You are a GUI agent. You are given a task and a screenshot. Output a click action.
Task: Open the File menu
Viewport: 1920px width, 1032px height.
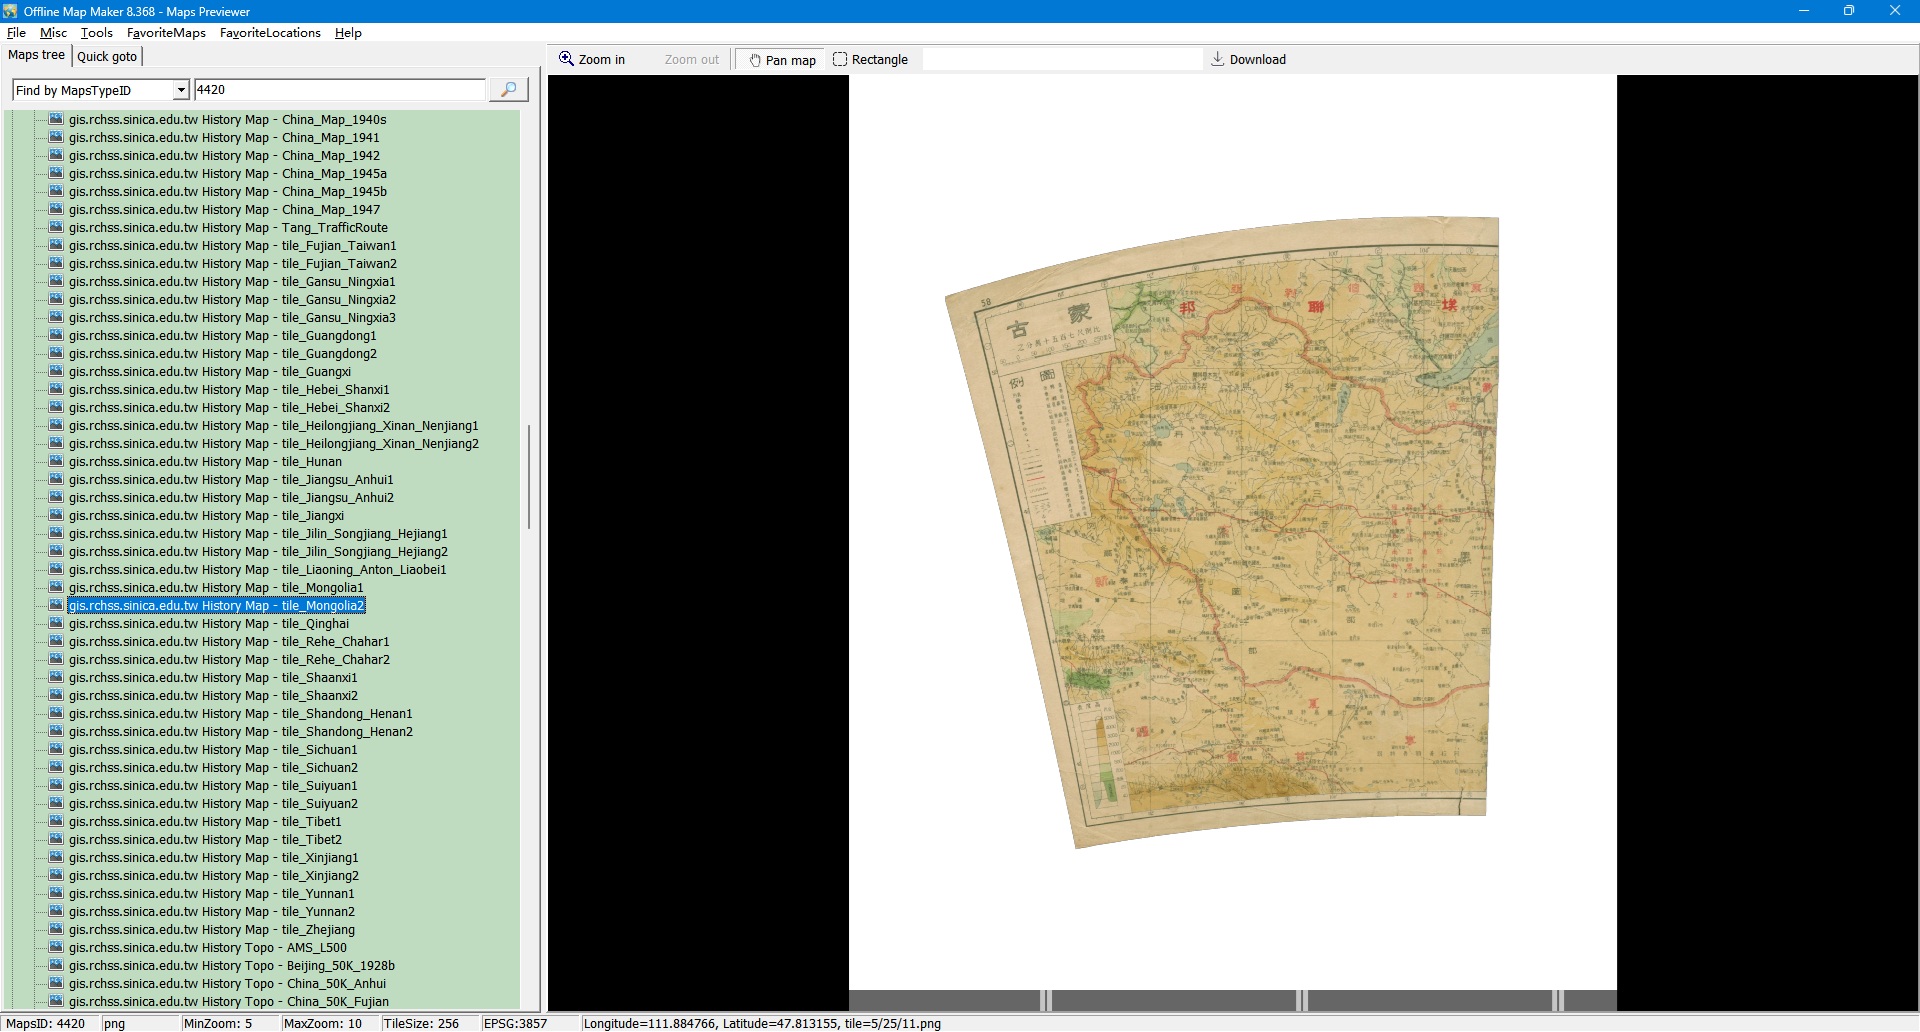click(x=16, y=33)
